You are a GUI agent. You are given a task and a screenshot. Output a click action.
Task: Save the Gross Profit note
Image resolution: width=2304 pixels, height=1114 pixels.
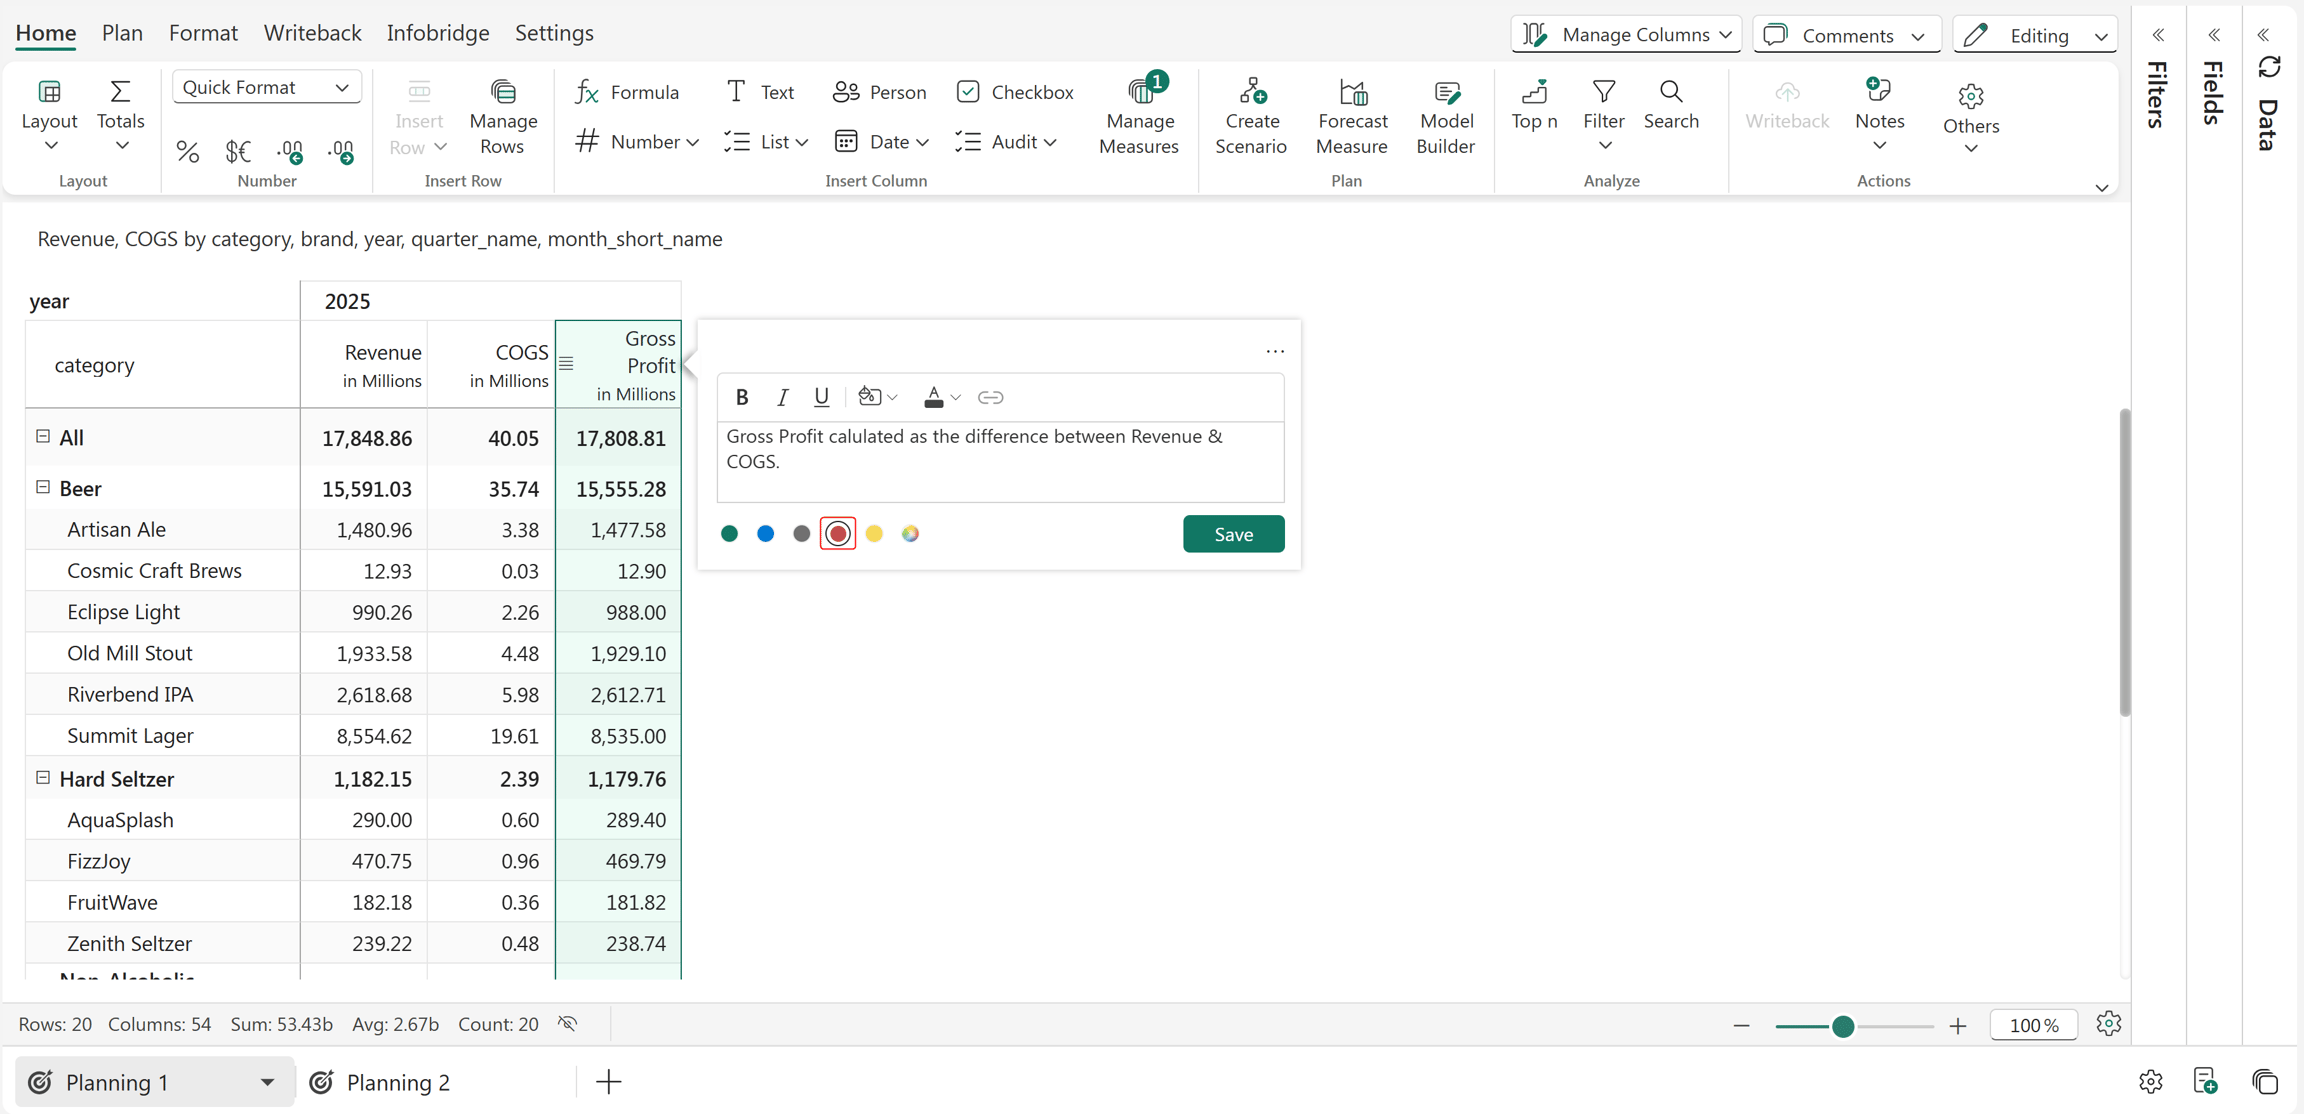1233,534
